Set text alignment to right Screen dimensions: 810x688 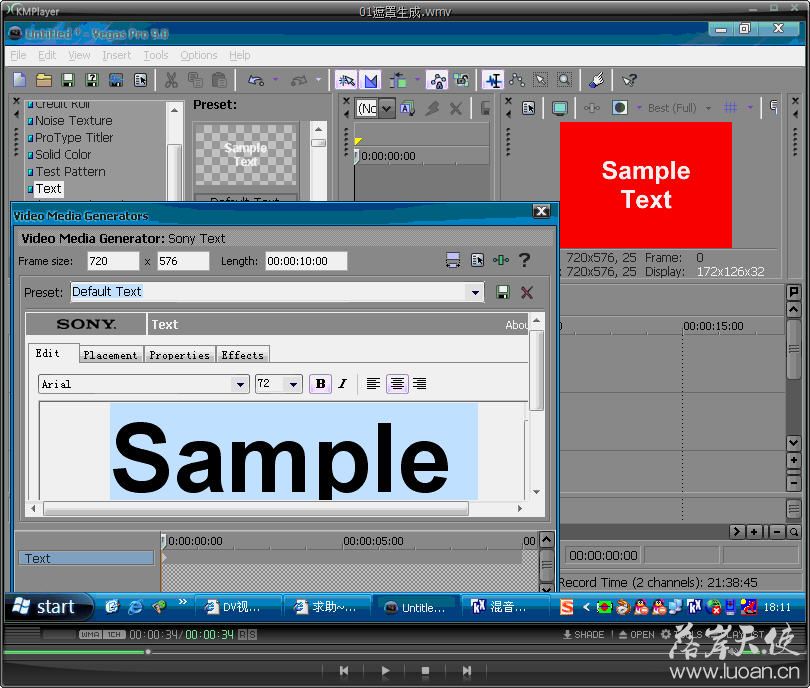click(420, 384)
